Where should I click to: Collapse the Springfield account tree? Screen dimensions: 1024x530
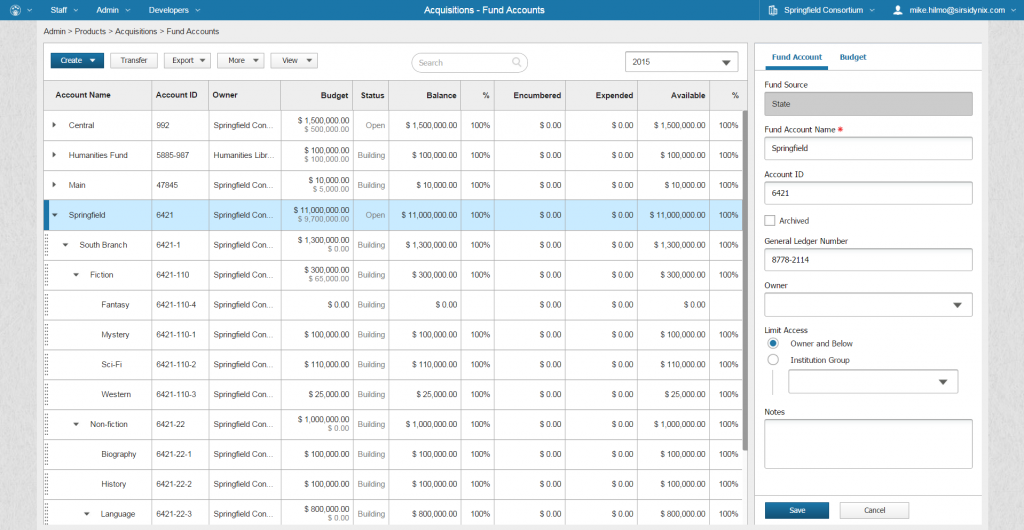point(54,215)
